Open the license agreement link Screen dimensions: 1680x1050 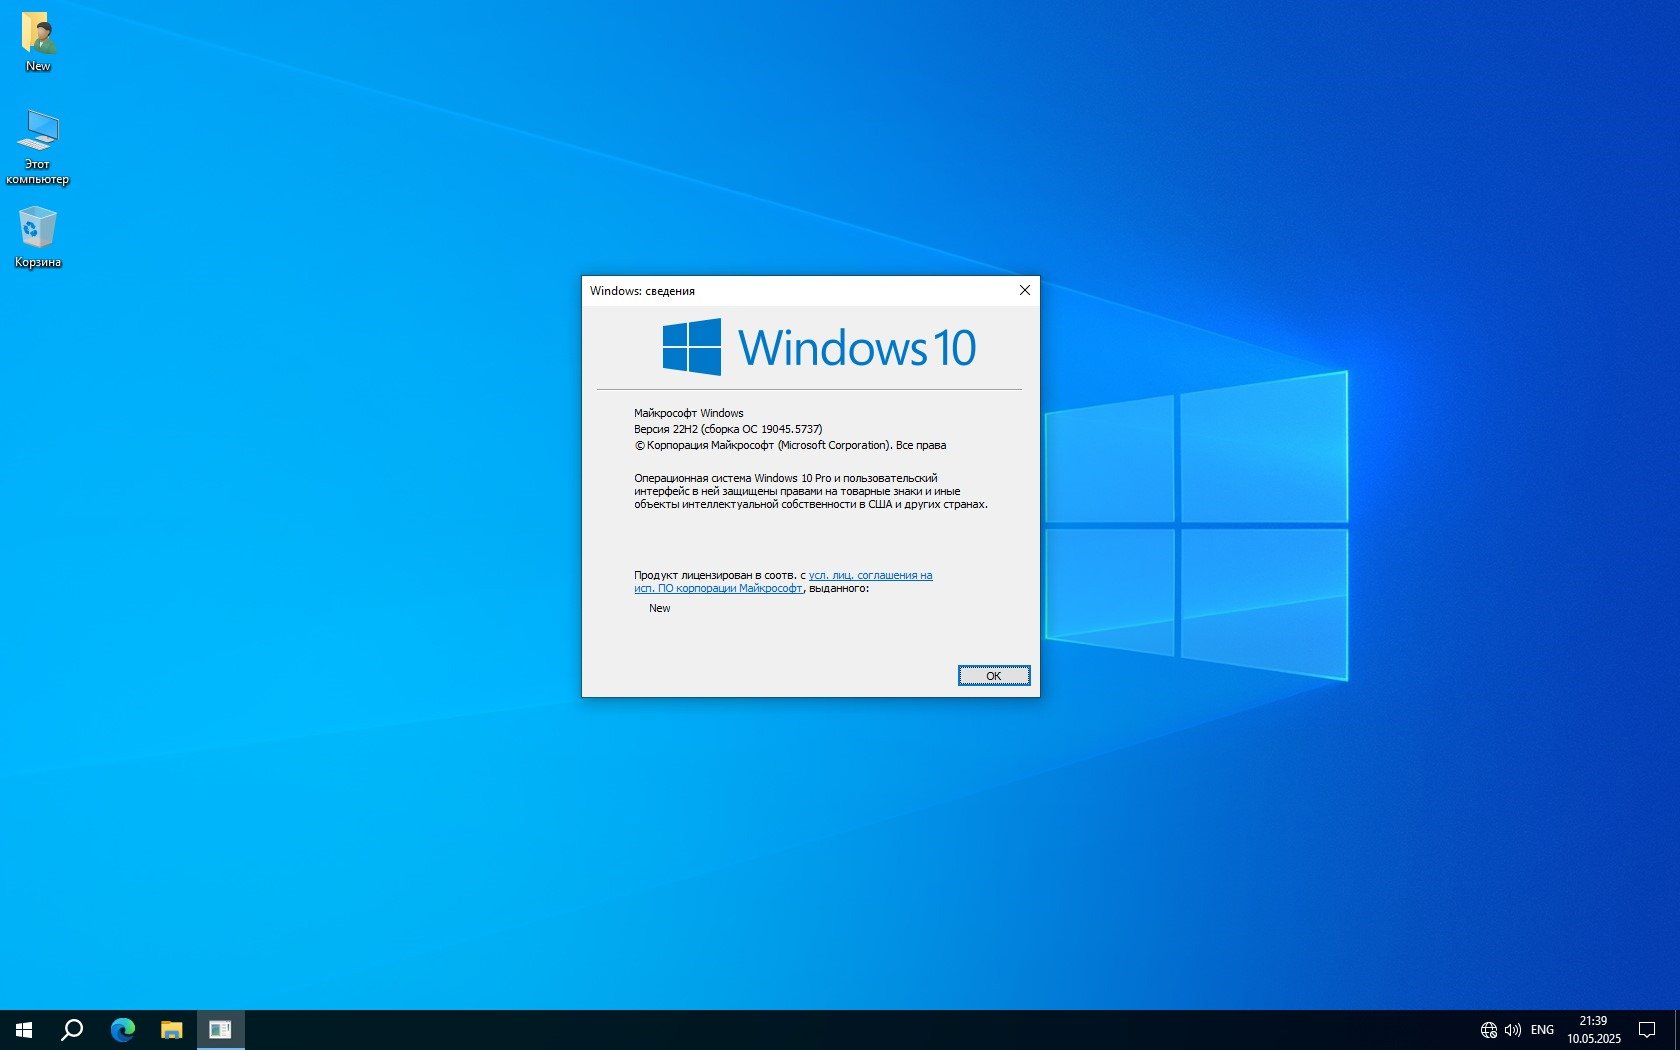tap(870, 576)
